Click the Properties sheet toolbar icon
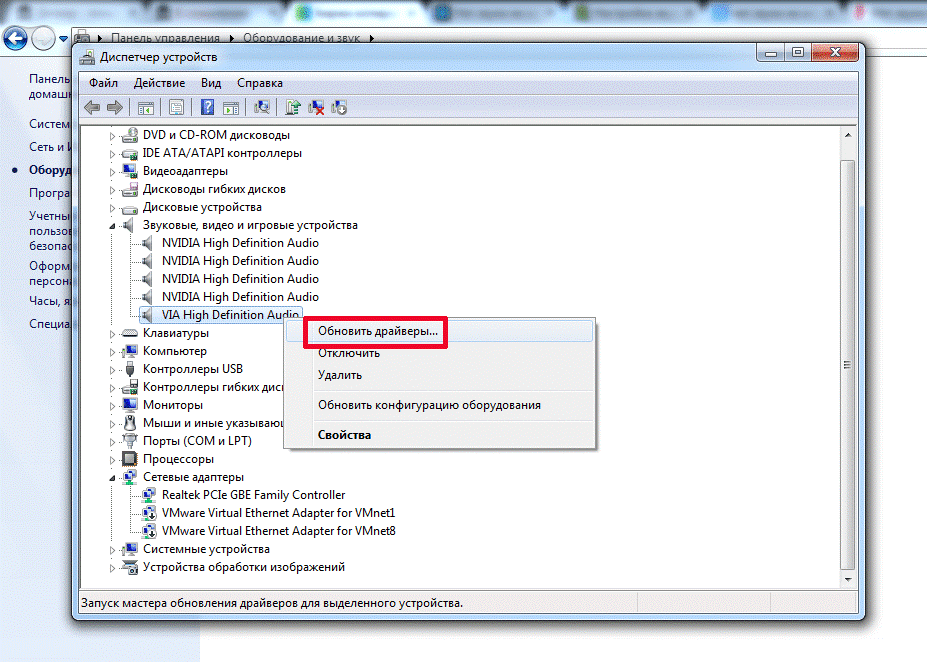927x662 pixels. [177, 108]
